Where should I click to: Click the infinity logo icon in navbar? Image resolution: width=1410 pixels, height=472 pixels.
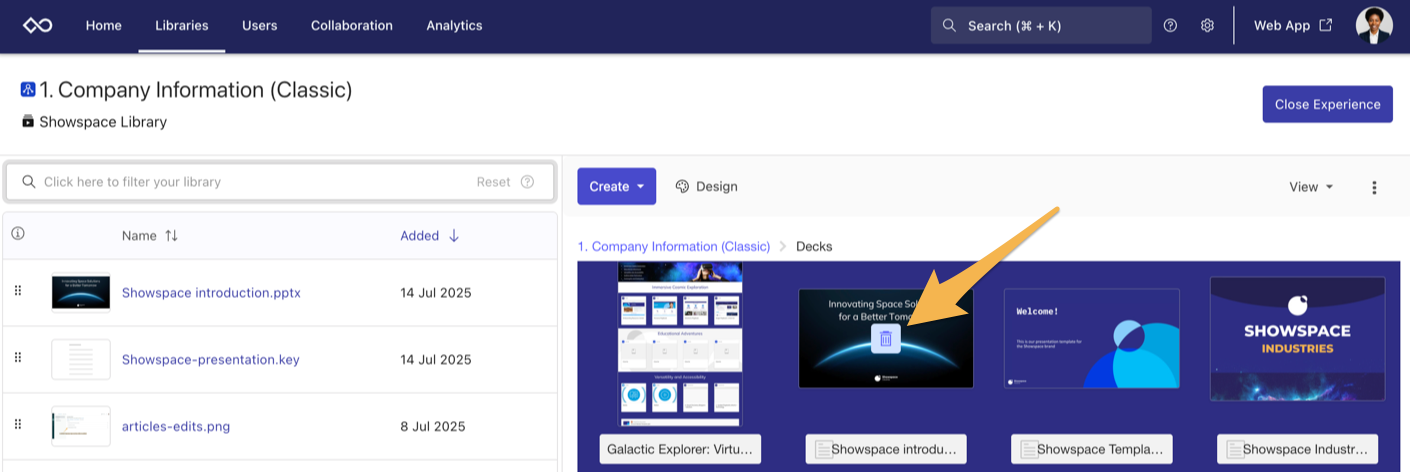37,26
